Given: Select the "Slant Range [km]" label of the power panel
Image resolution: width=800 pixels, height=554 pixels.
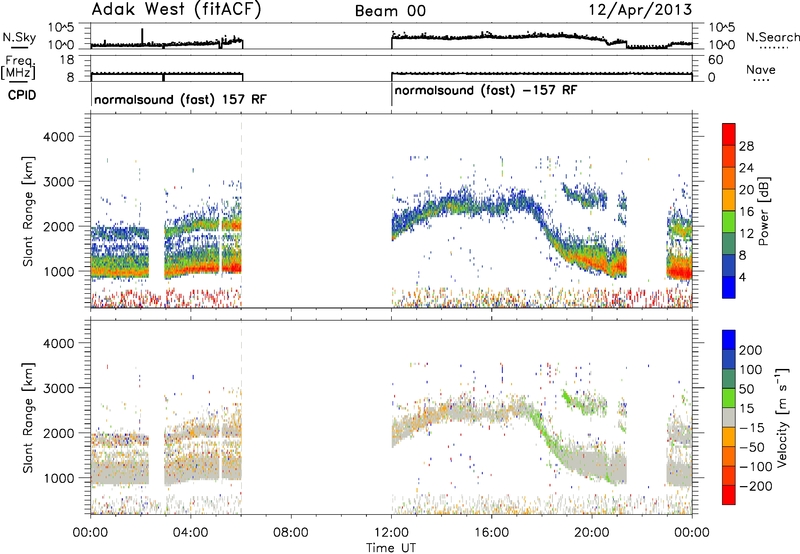Looking at the screenshot, I should 28,211.
